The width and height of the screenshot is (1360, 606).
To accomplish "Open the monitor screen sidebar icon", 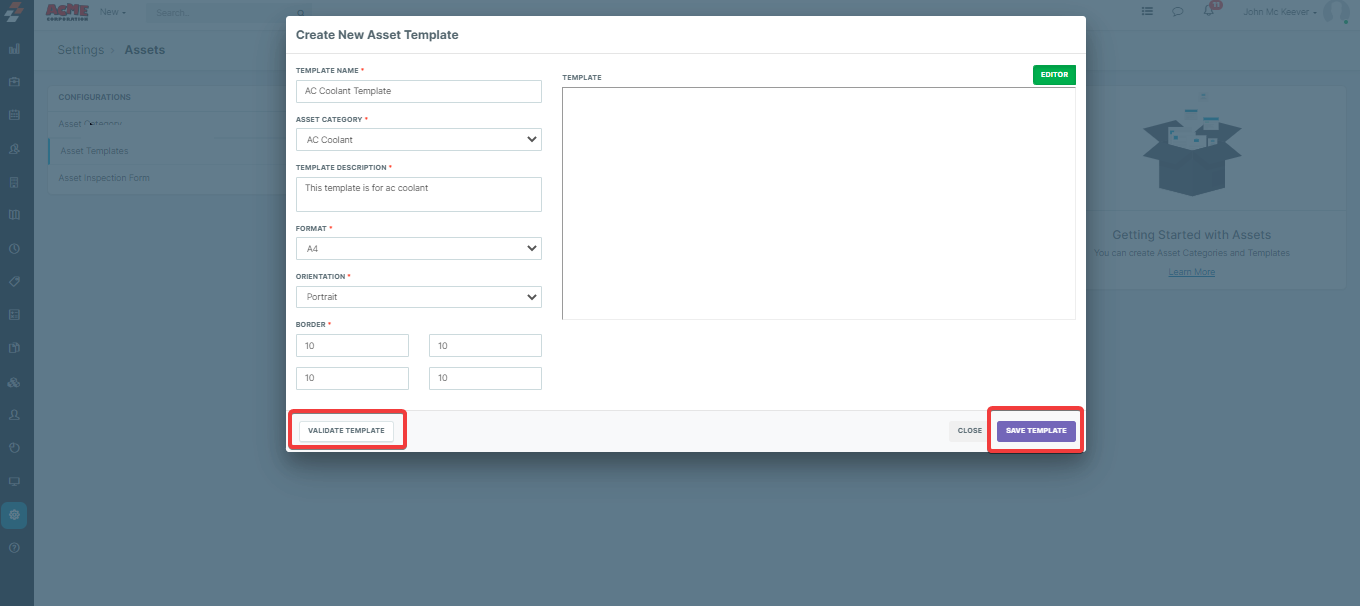I will tap(14, 481).
